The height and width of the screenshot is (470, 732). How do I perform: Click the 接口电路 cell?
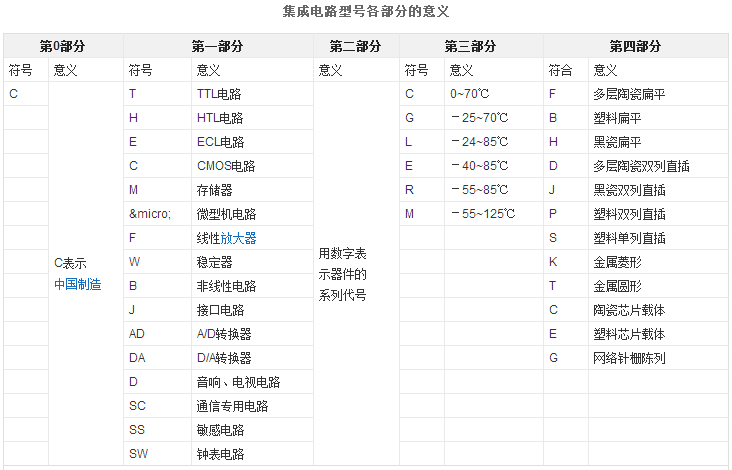[x=252, y=310]
